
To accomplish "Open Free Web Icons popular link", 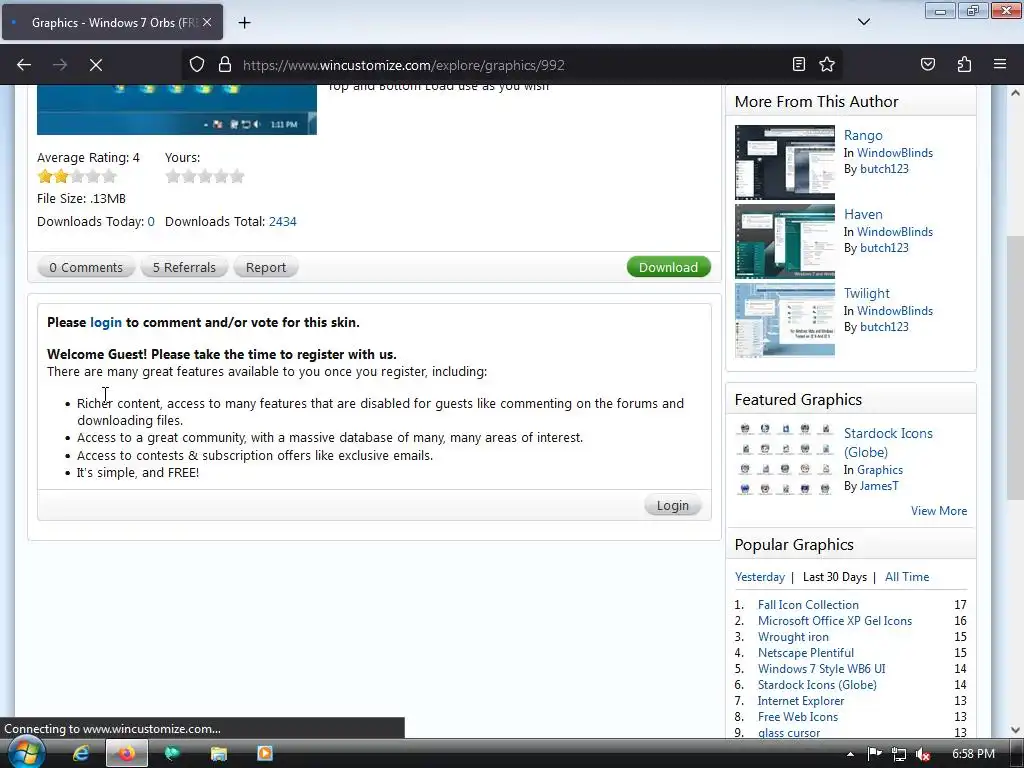I will (x=797, y=716).
